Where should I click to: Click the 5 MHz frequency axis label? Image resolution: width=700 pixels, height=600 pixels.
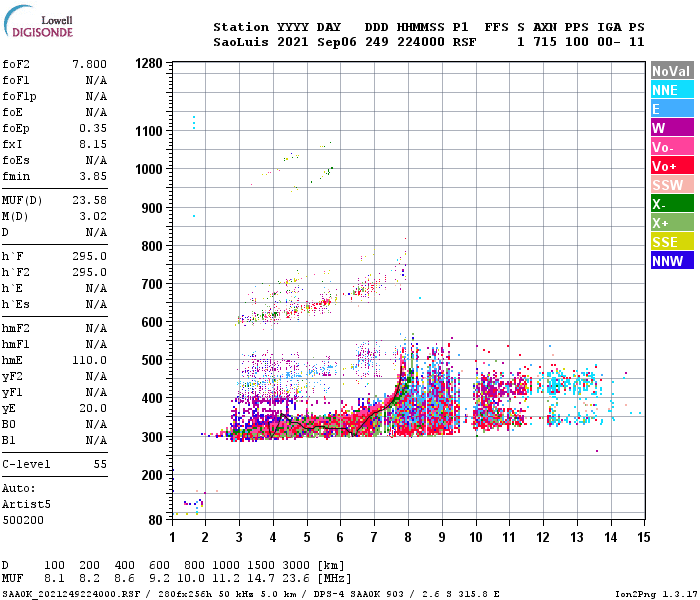[x=307, y=537]
